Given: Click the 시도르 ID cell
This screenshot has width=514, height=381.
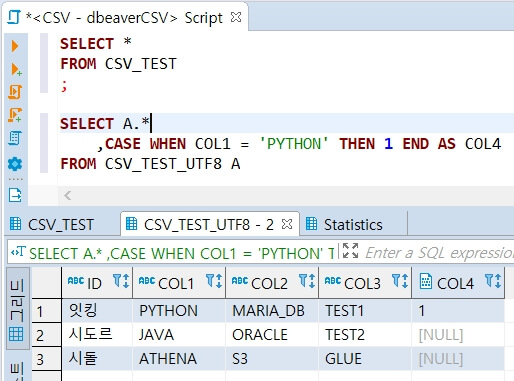Looking at the screenshot, I should (97, 335).
